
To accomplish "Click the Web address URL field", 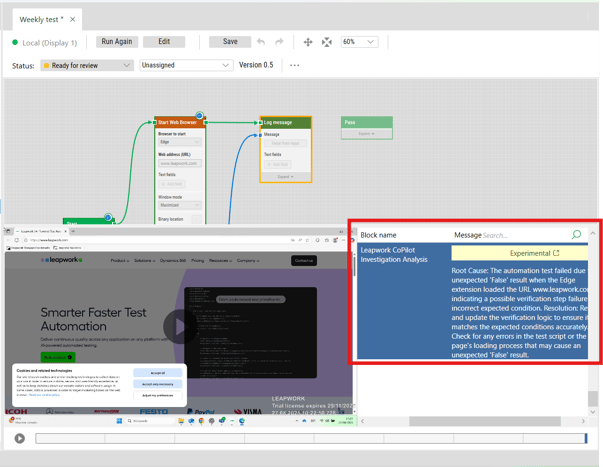I will [180, 163].
